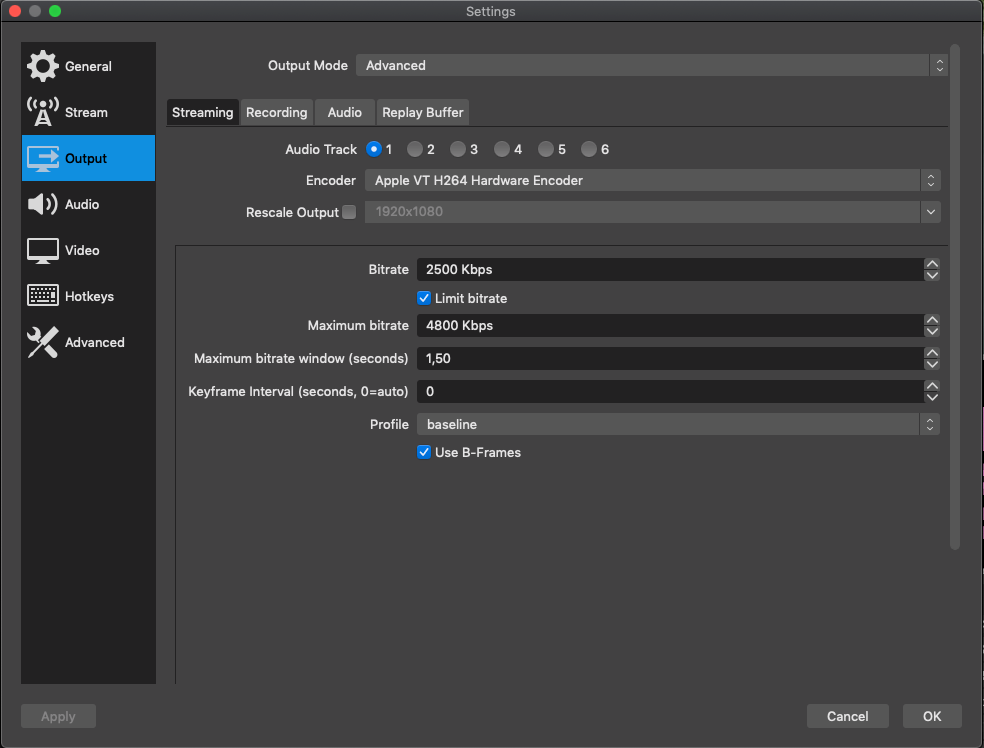The width and height of the screenshot is (984, 748).
Task: Click the Maximum bitrate input field
Action: pyautogui.click(x=668, y=325)
